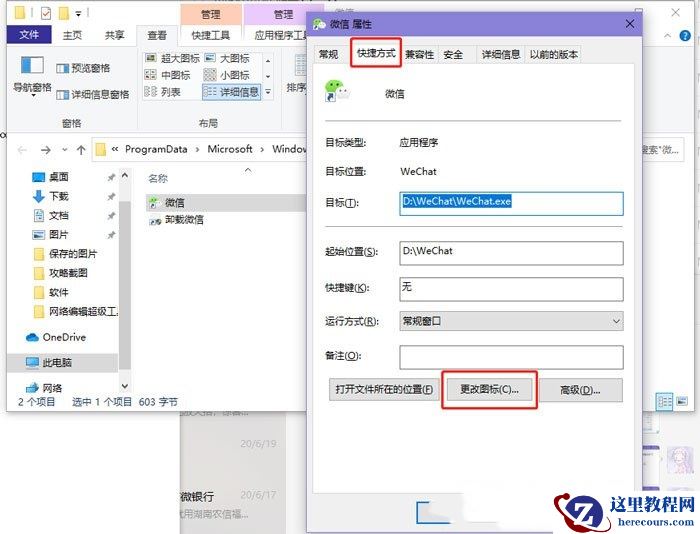Click the 快捷键(K) field
The height and width of the screenshot is (534, 700).
click(511, 289)
